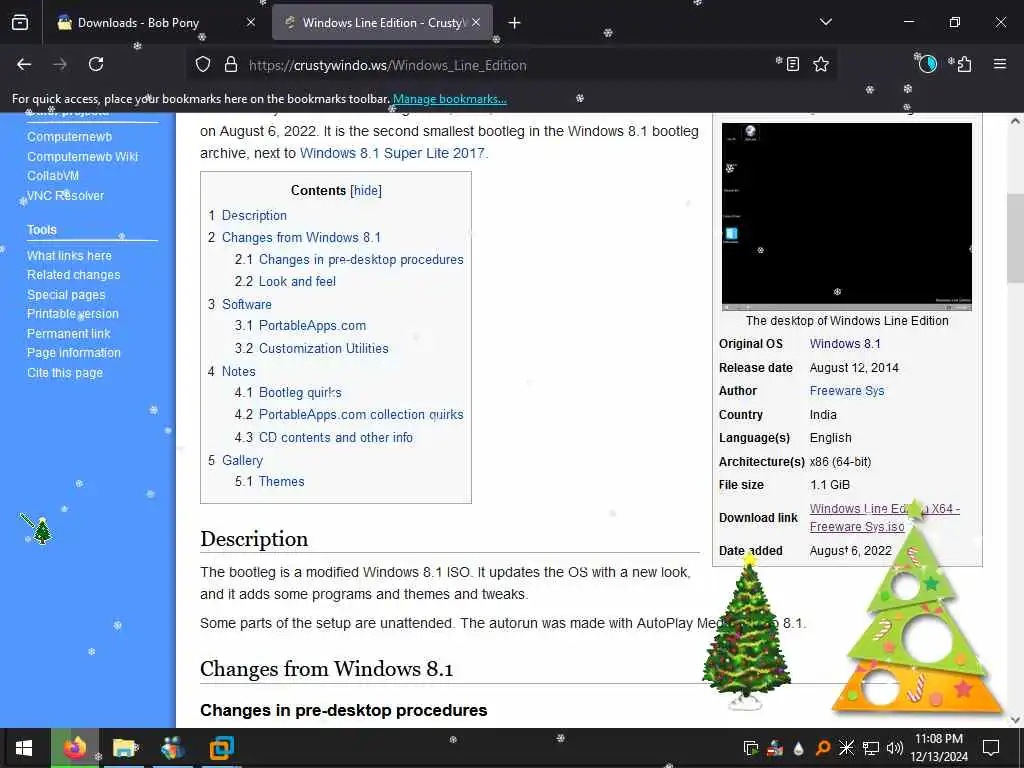This screenshot has height=768, width=1024.
Task: Click the page vertical scrollbar thumb
Action: (x=1015, y=238)
